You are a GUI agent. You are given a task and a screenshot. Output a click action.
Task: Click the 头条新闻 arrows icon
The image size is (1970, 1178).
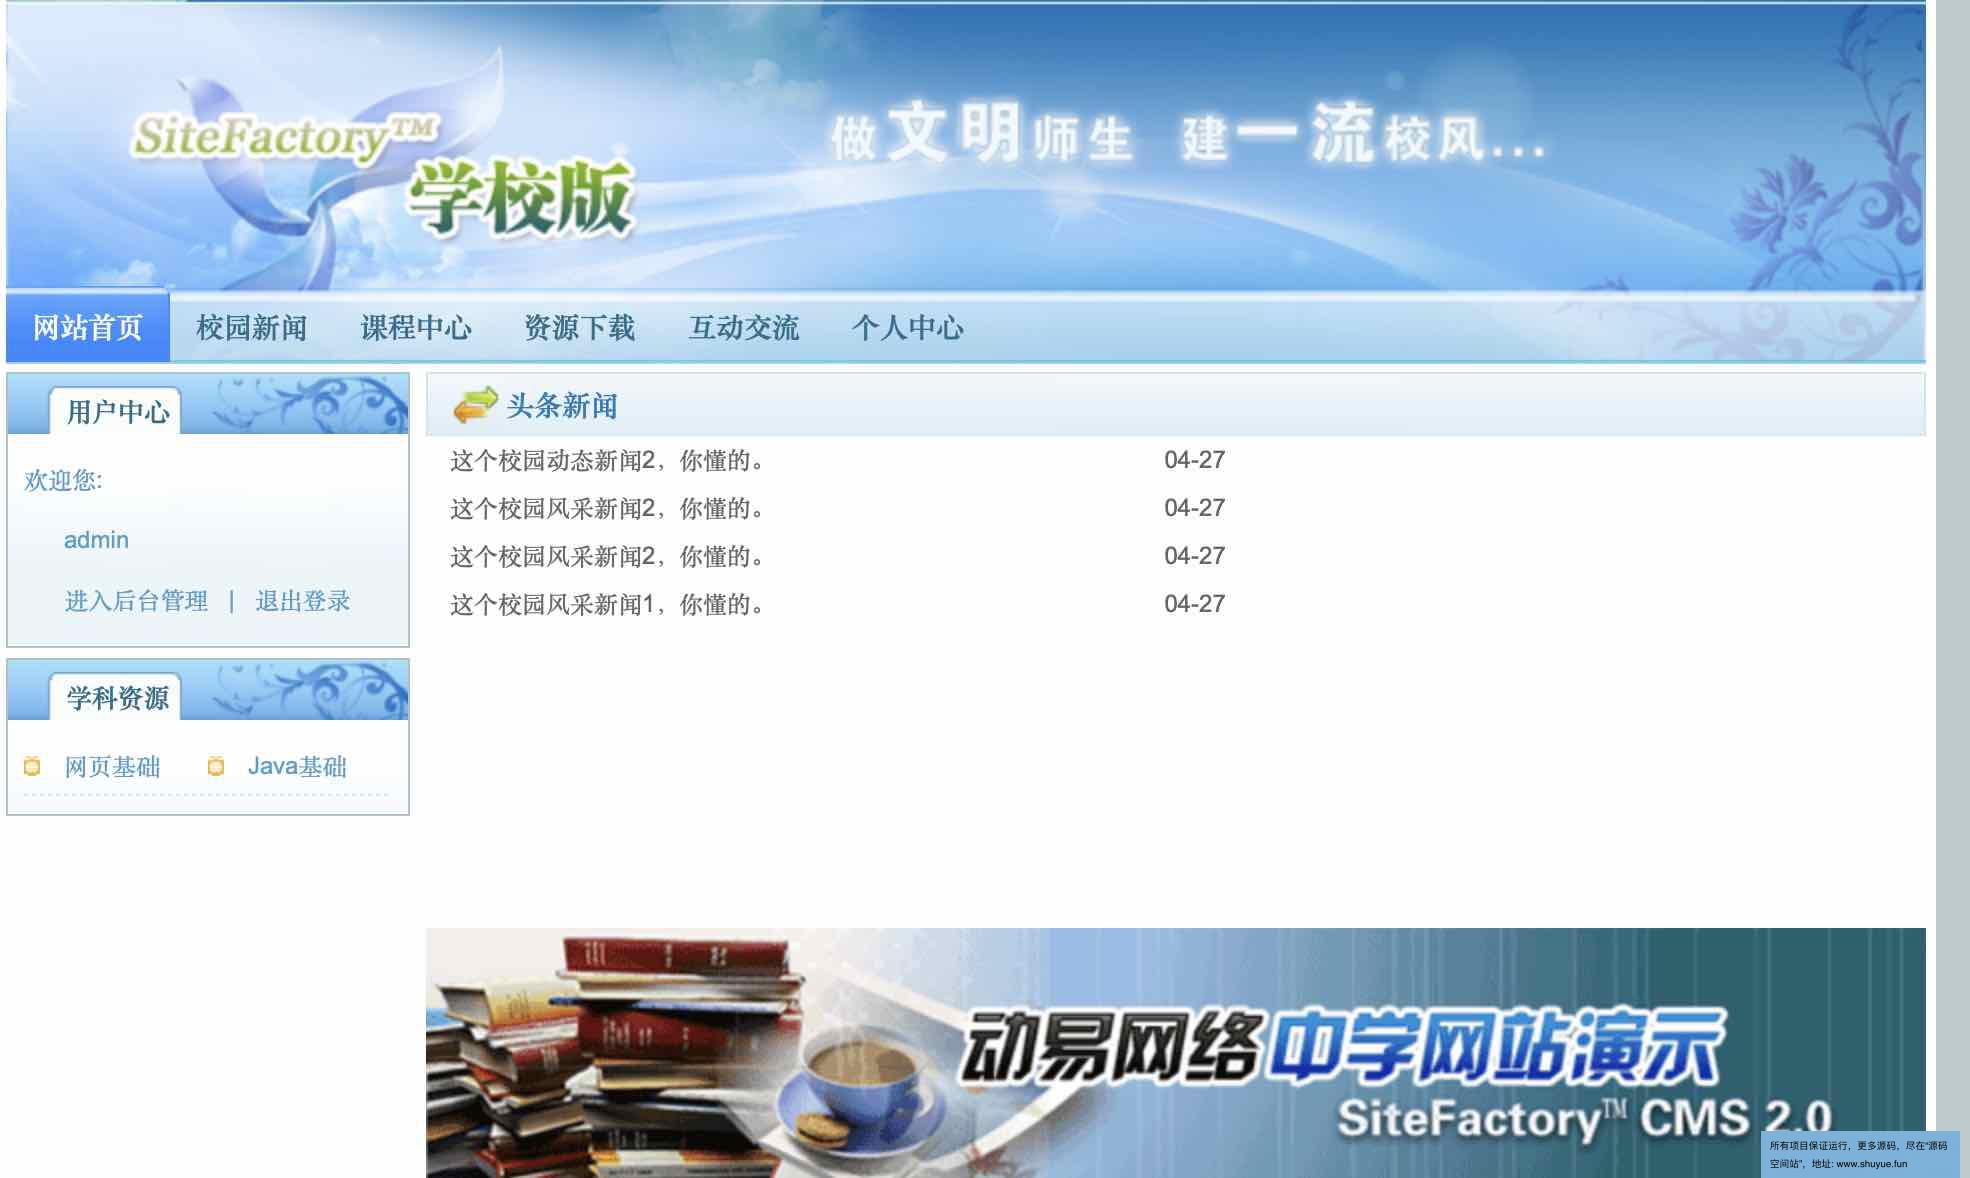click(x=475, y=405)
